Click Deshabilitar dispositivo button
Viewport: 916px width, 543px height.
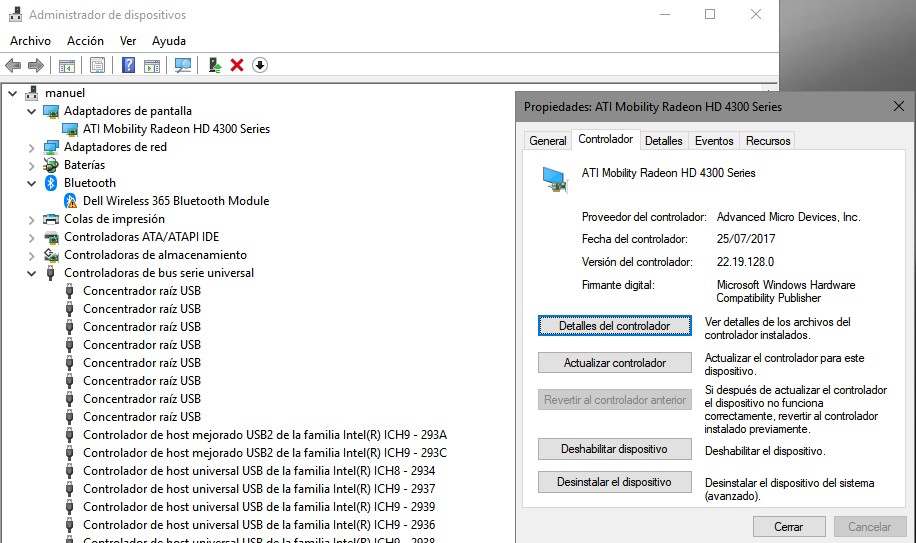[x=615, y=449]
